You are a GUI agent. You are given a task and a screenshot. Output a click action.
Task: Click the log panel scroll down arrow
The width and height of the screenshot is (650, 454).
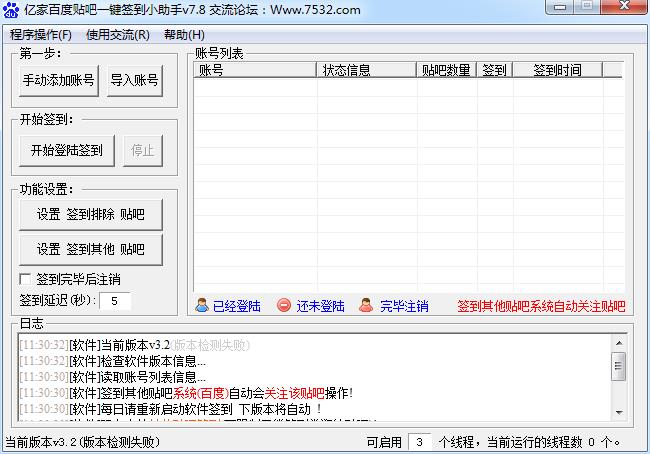[x=619, y=412]
